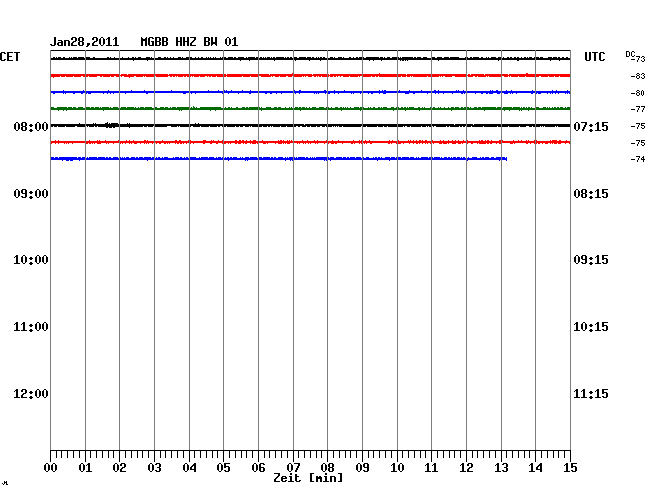Click the black trace beside the 08:00 label
The height and width of the screenshot is (494, 650).
310,125
